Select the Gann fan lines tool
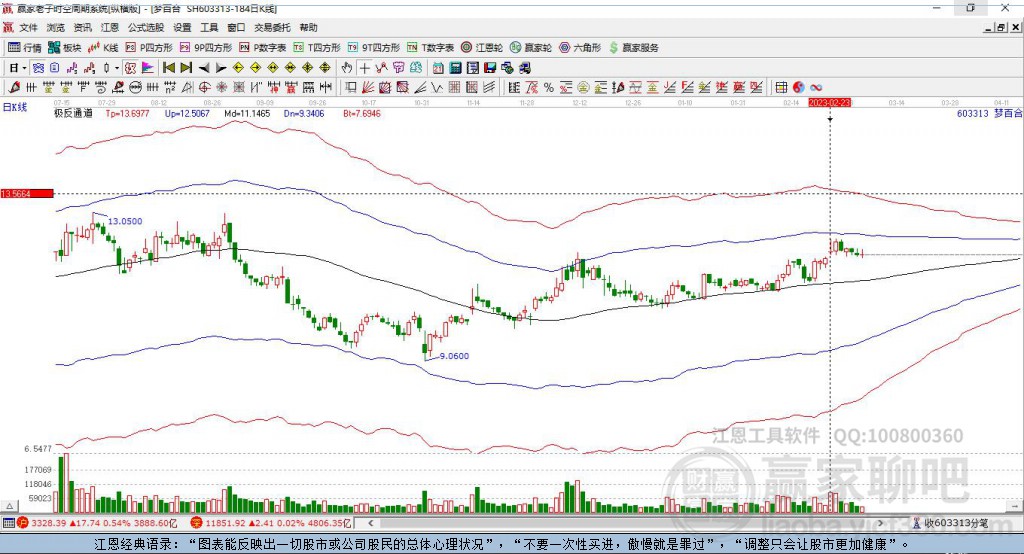 coord(368,87)
